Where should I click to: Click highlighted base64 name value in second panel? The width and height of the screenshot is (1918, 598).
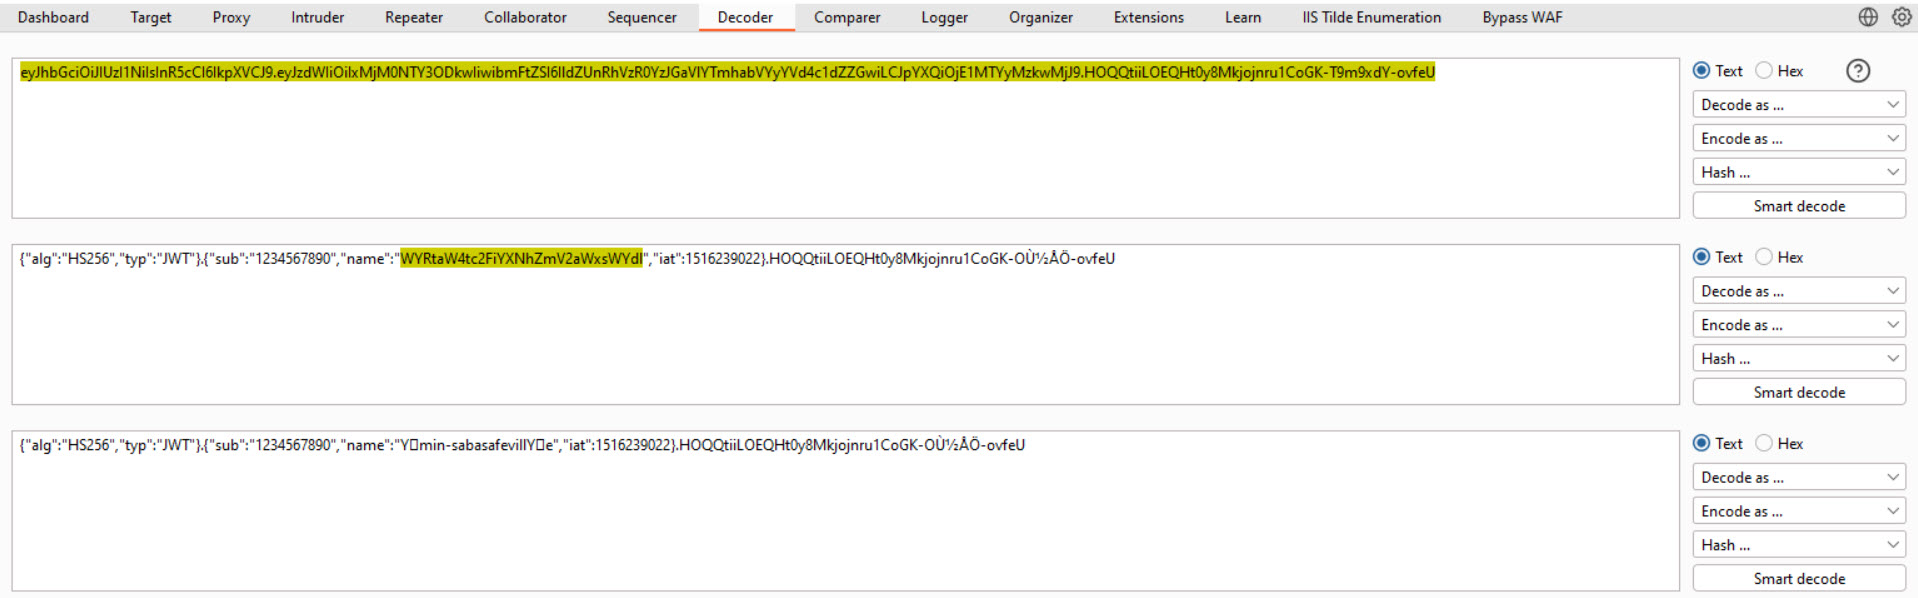[x=521, y=258]
